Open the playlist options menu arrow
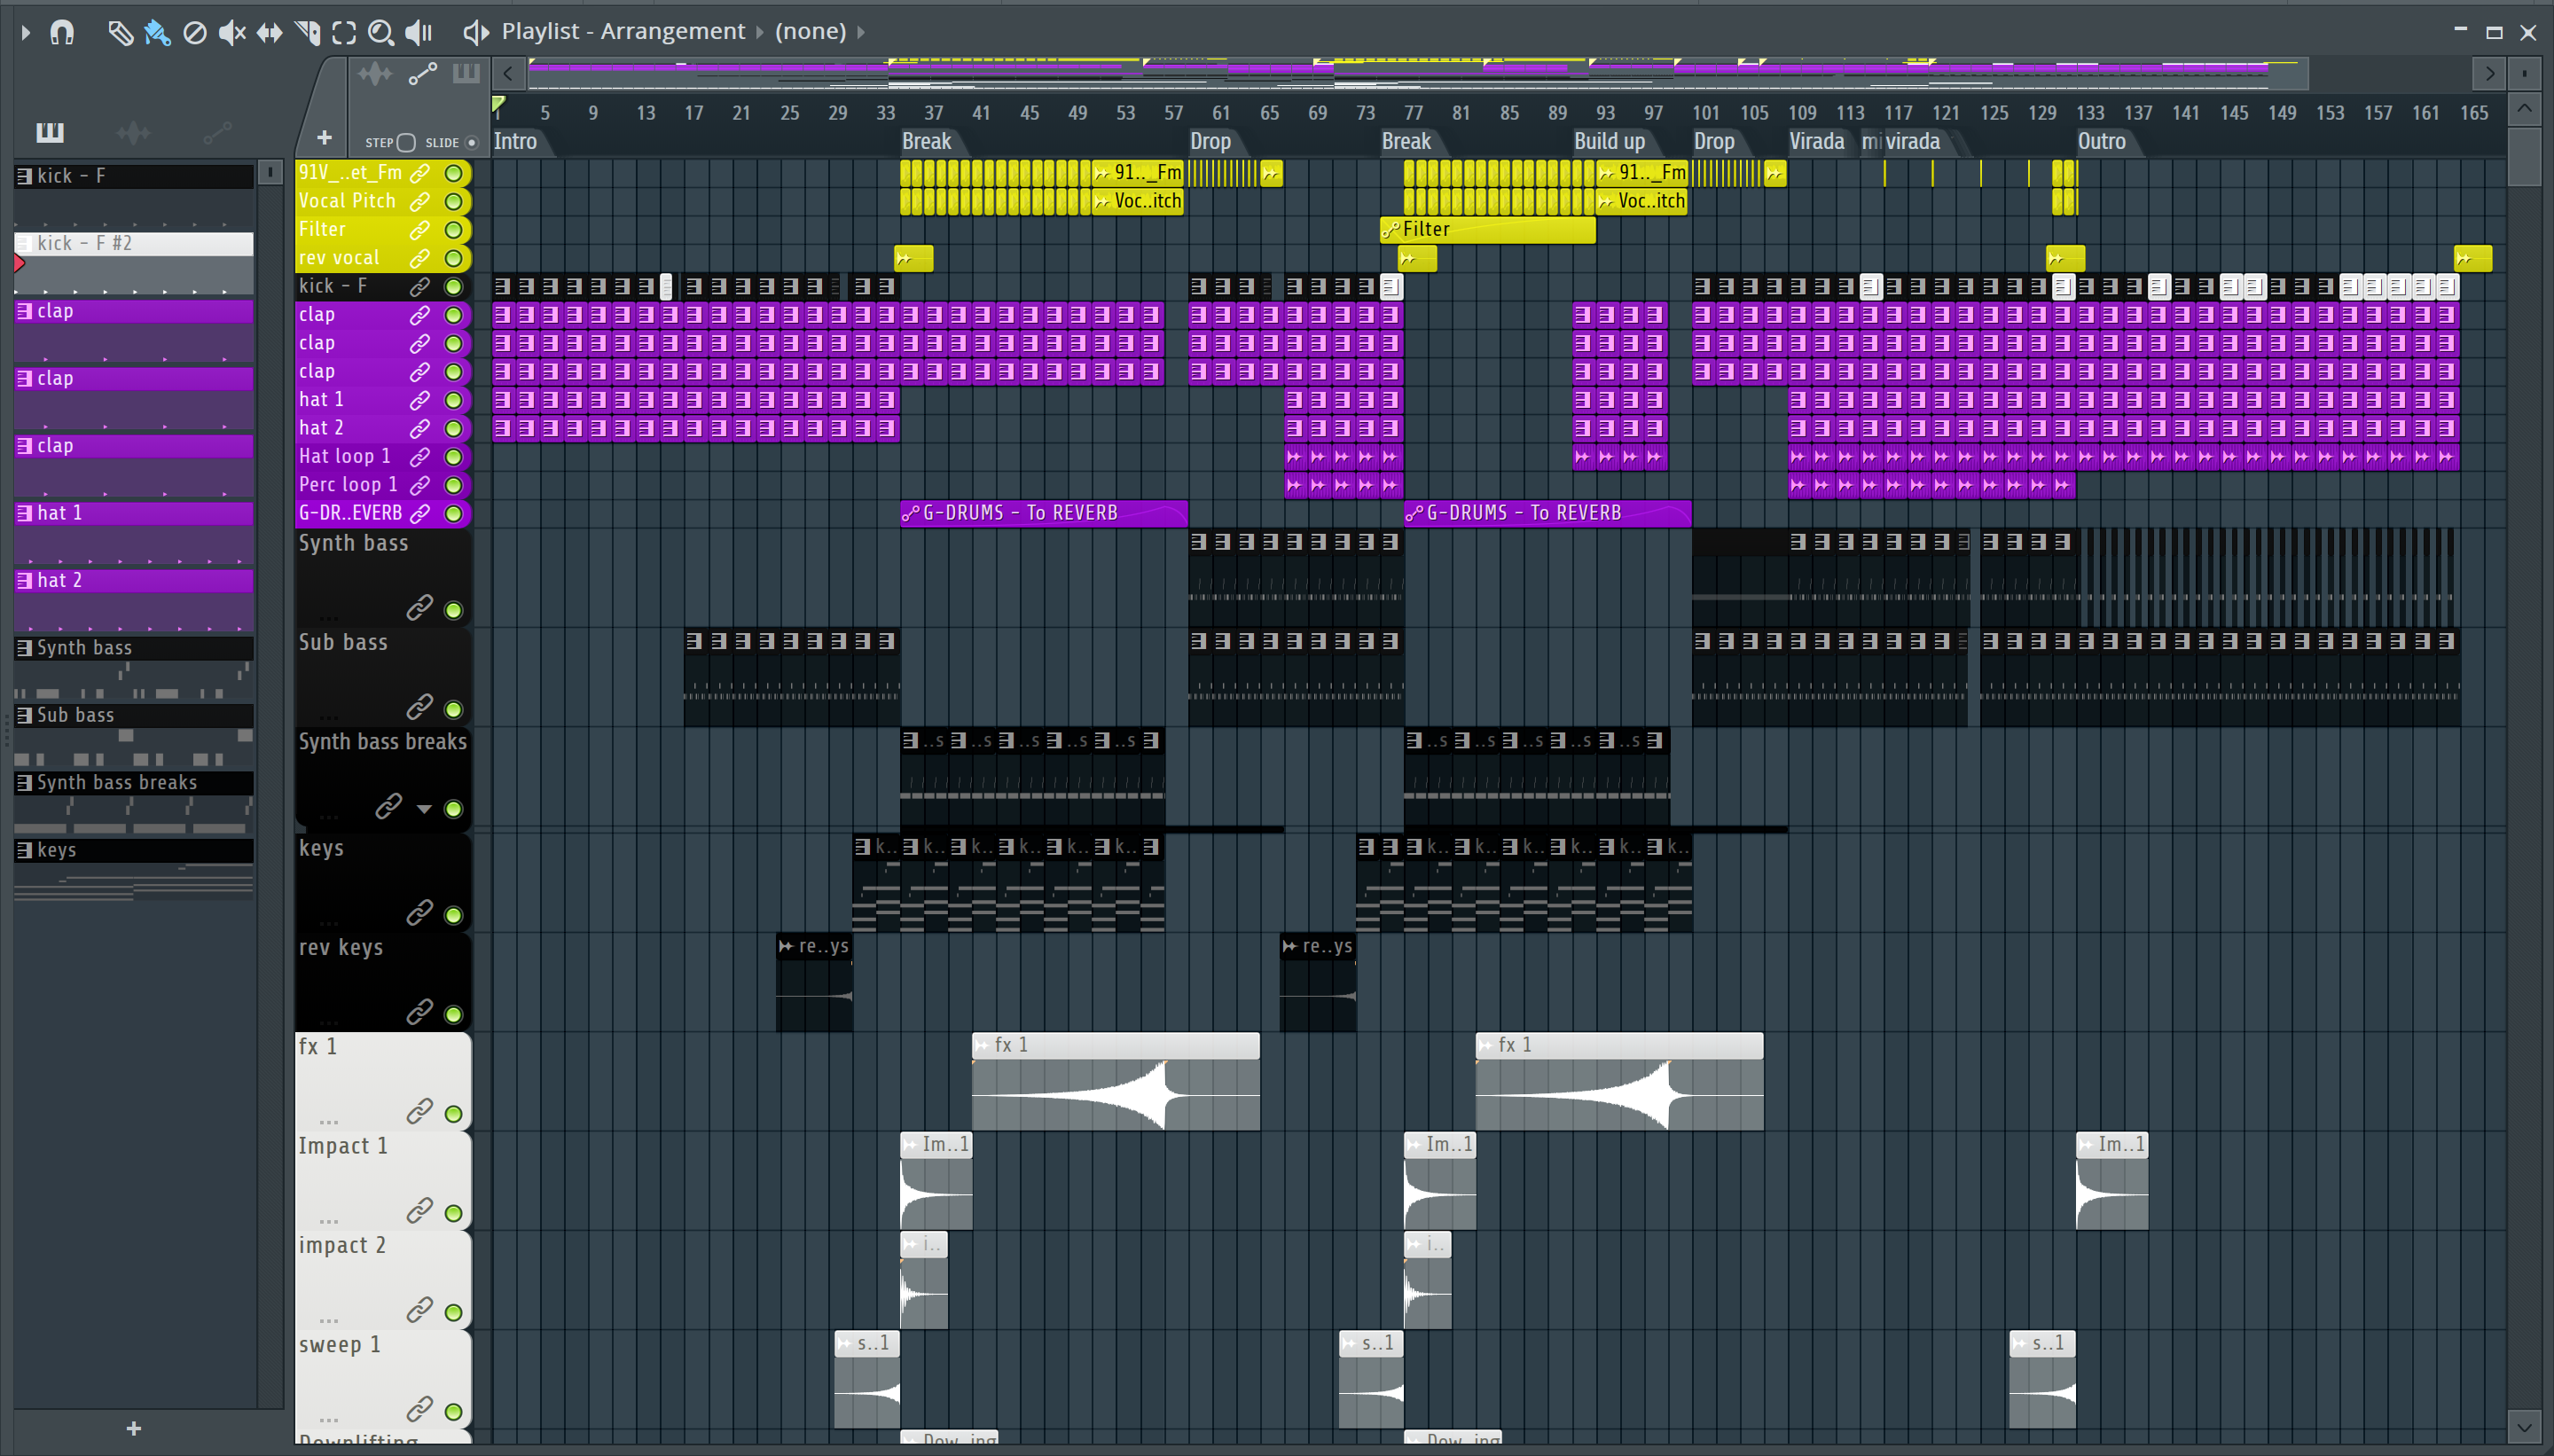The width and height of the screenshot is (2554, 1456). pyautogui.click(x=26, y=32)
